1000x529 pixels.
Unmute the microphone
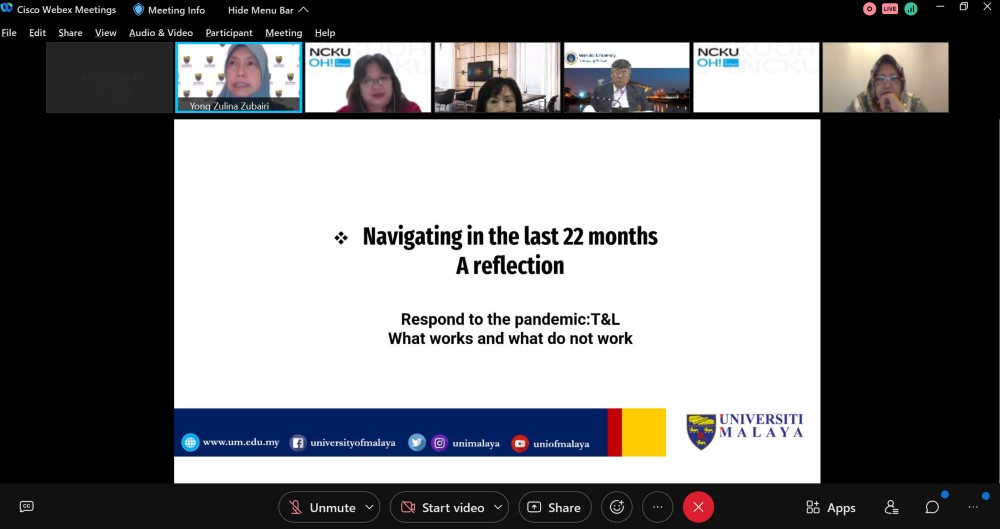point(322,507)
